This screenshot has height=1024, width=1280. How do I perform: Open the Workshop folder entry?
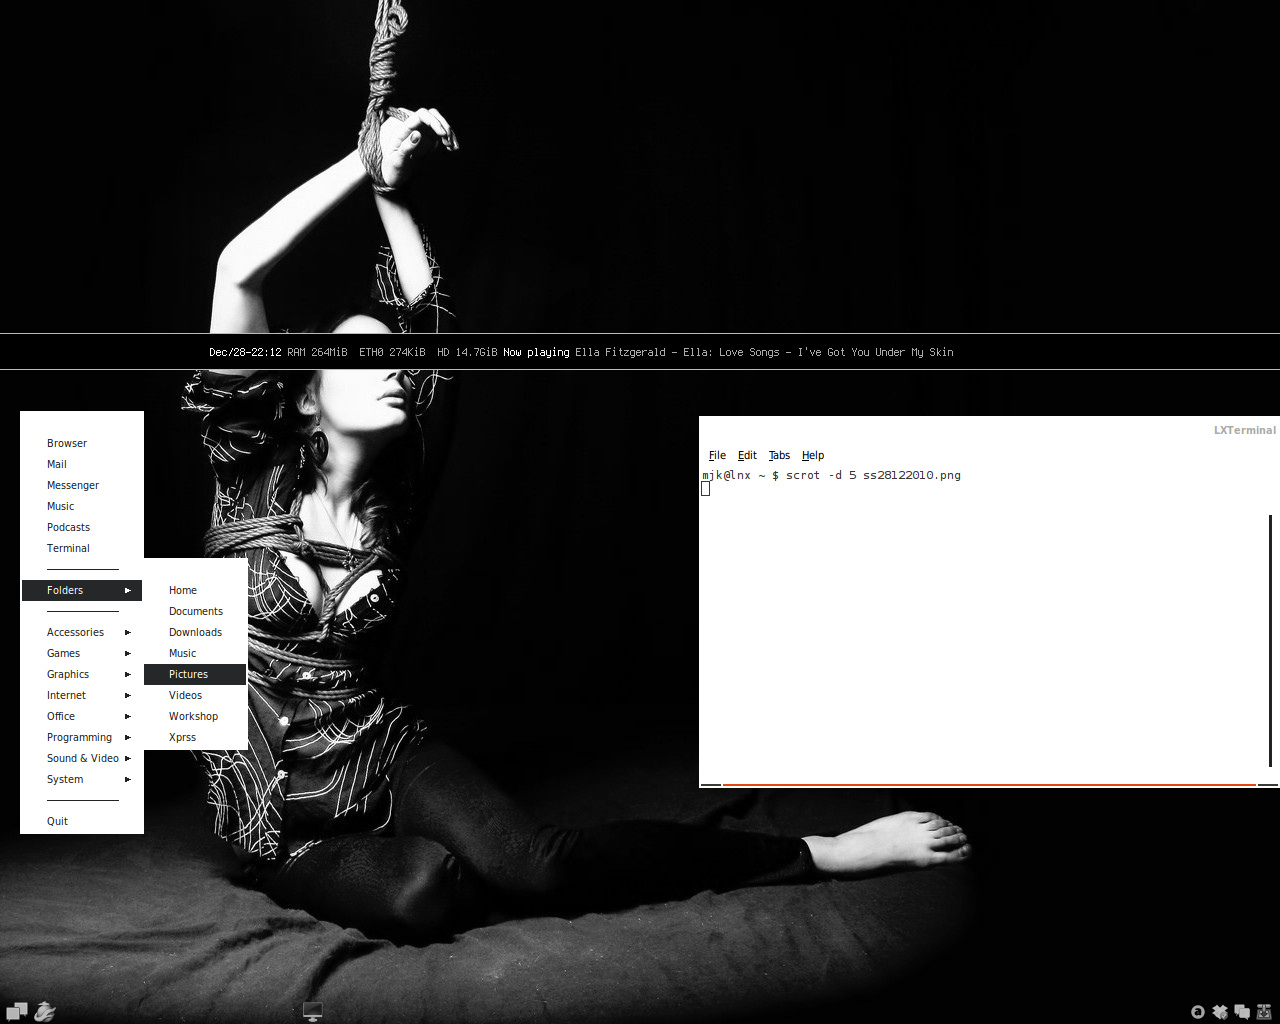point(195,716)
